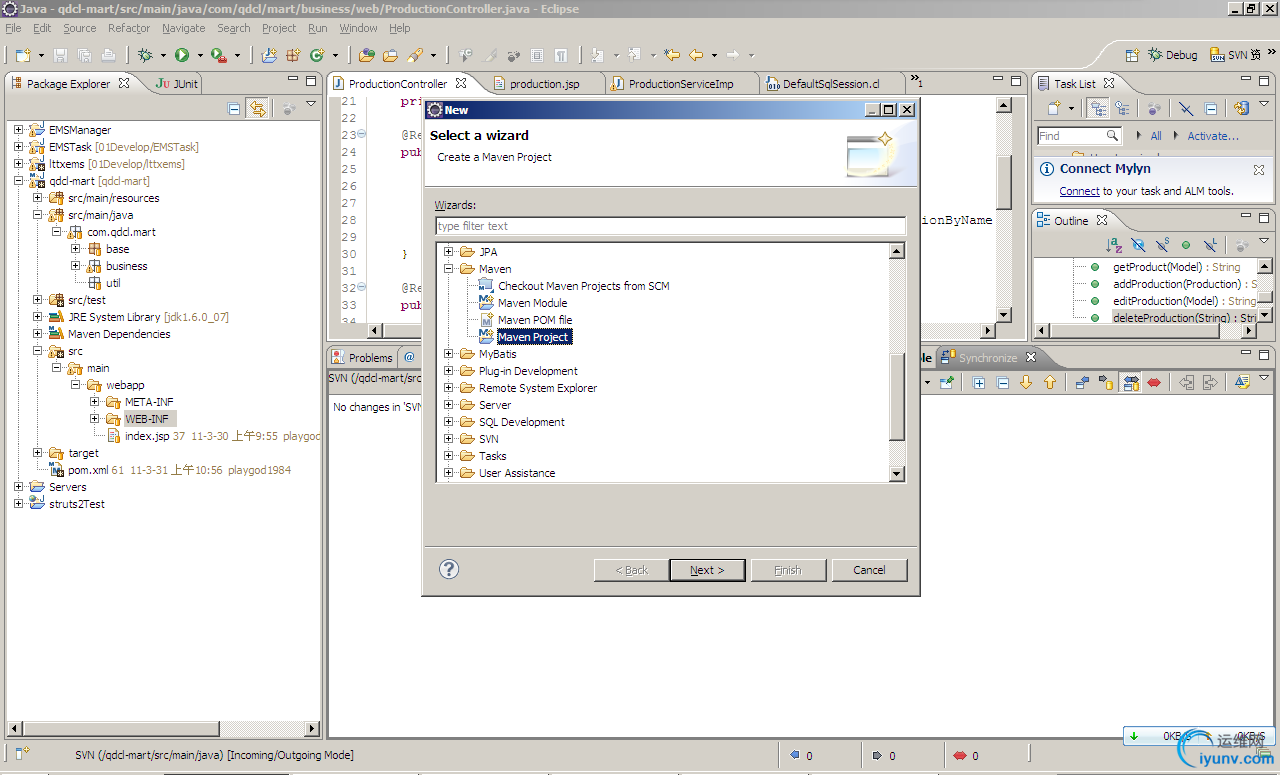Viewport: 1280px width, 775px height.
Task: Click the Next button in wizard
Action: coord(707,570)
